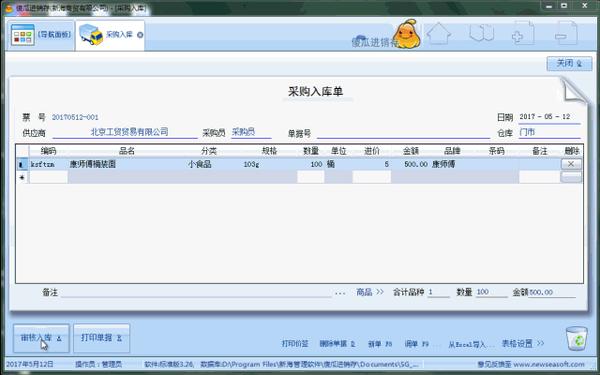
Task: Click the row selector of the ksftzm row
Action: coord(22,165)
